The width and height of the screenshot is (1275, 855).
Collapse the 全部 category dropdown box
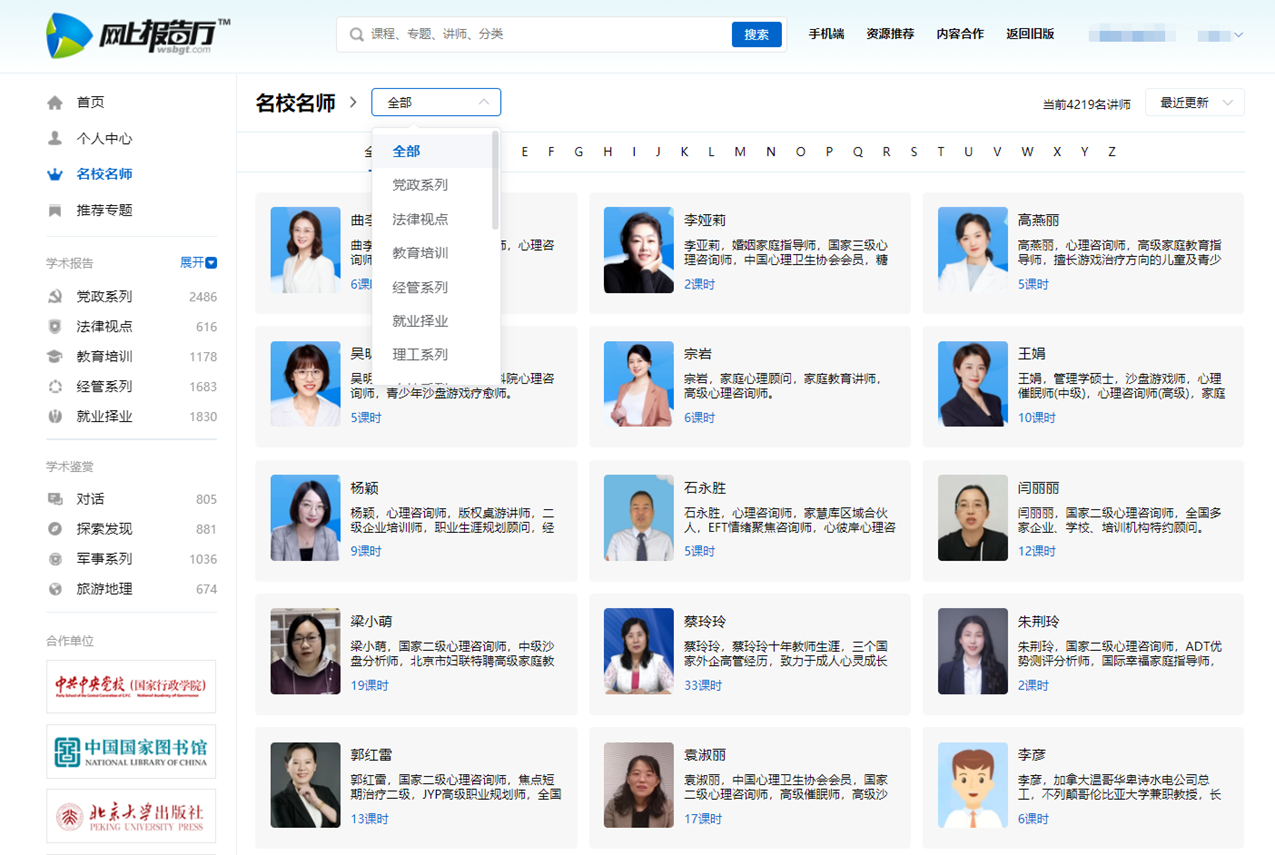[436, 103]
